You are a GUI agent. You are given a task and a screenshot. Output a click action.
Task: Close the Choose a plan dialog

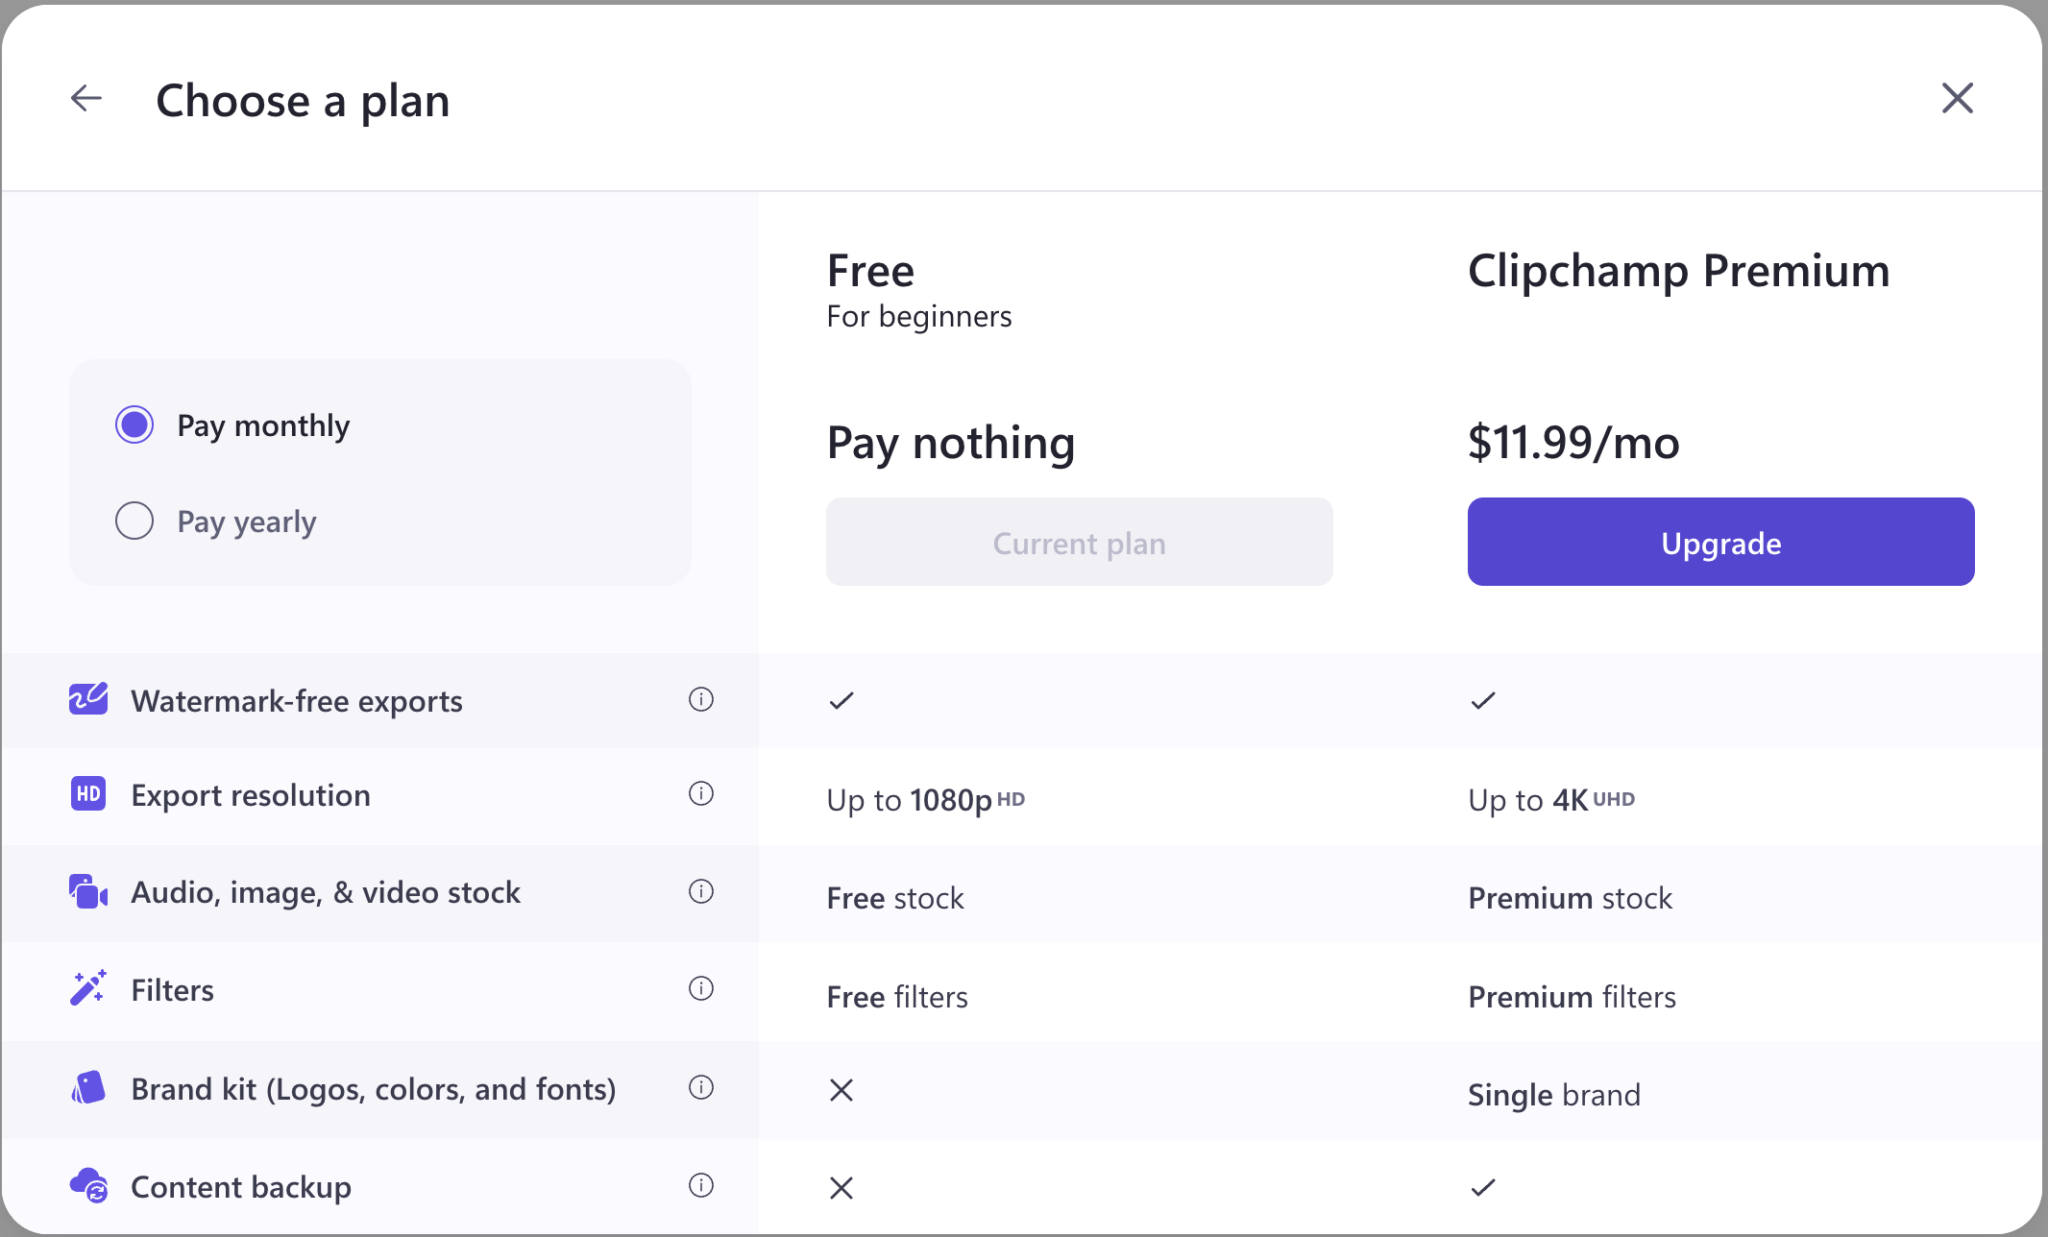tap(1957, 97)
